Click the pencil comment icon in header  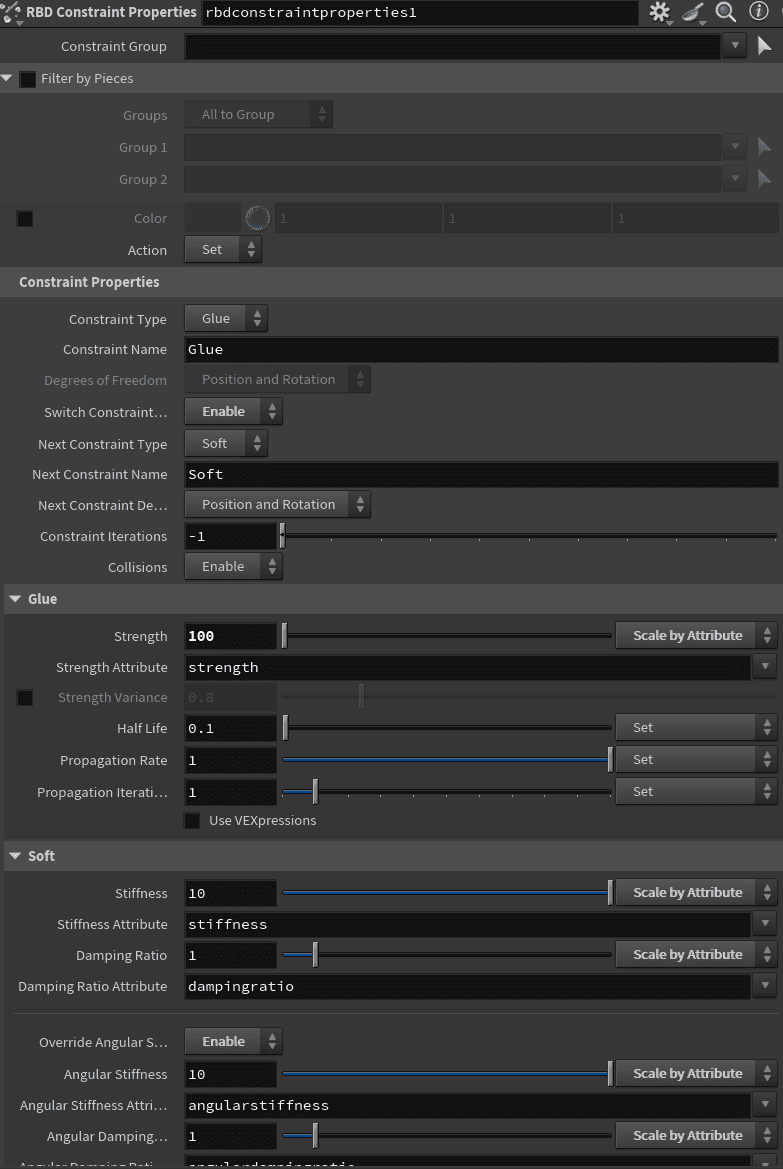coord(693,12)
